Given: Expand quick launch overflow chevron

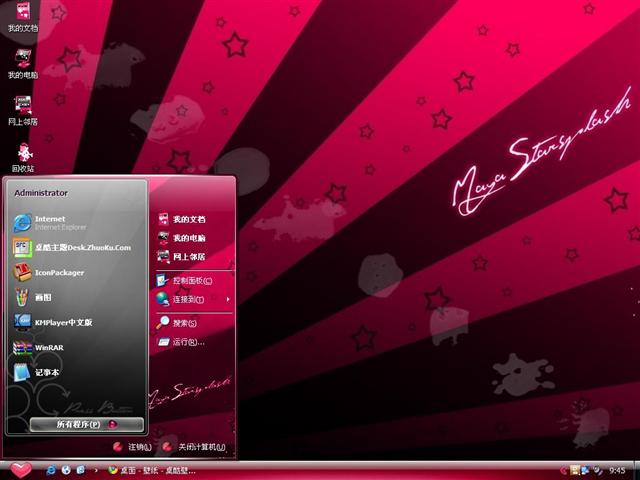Looking at the screenshot, I should click(96, 470).
